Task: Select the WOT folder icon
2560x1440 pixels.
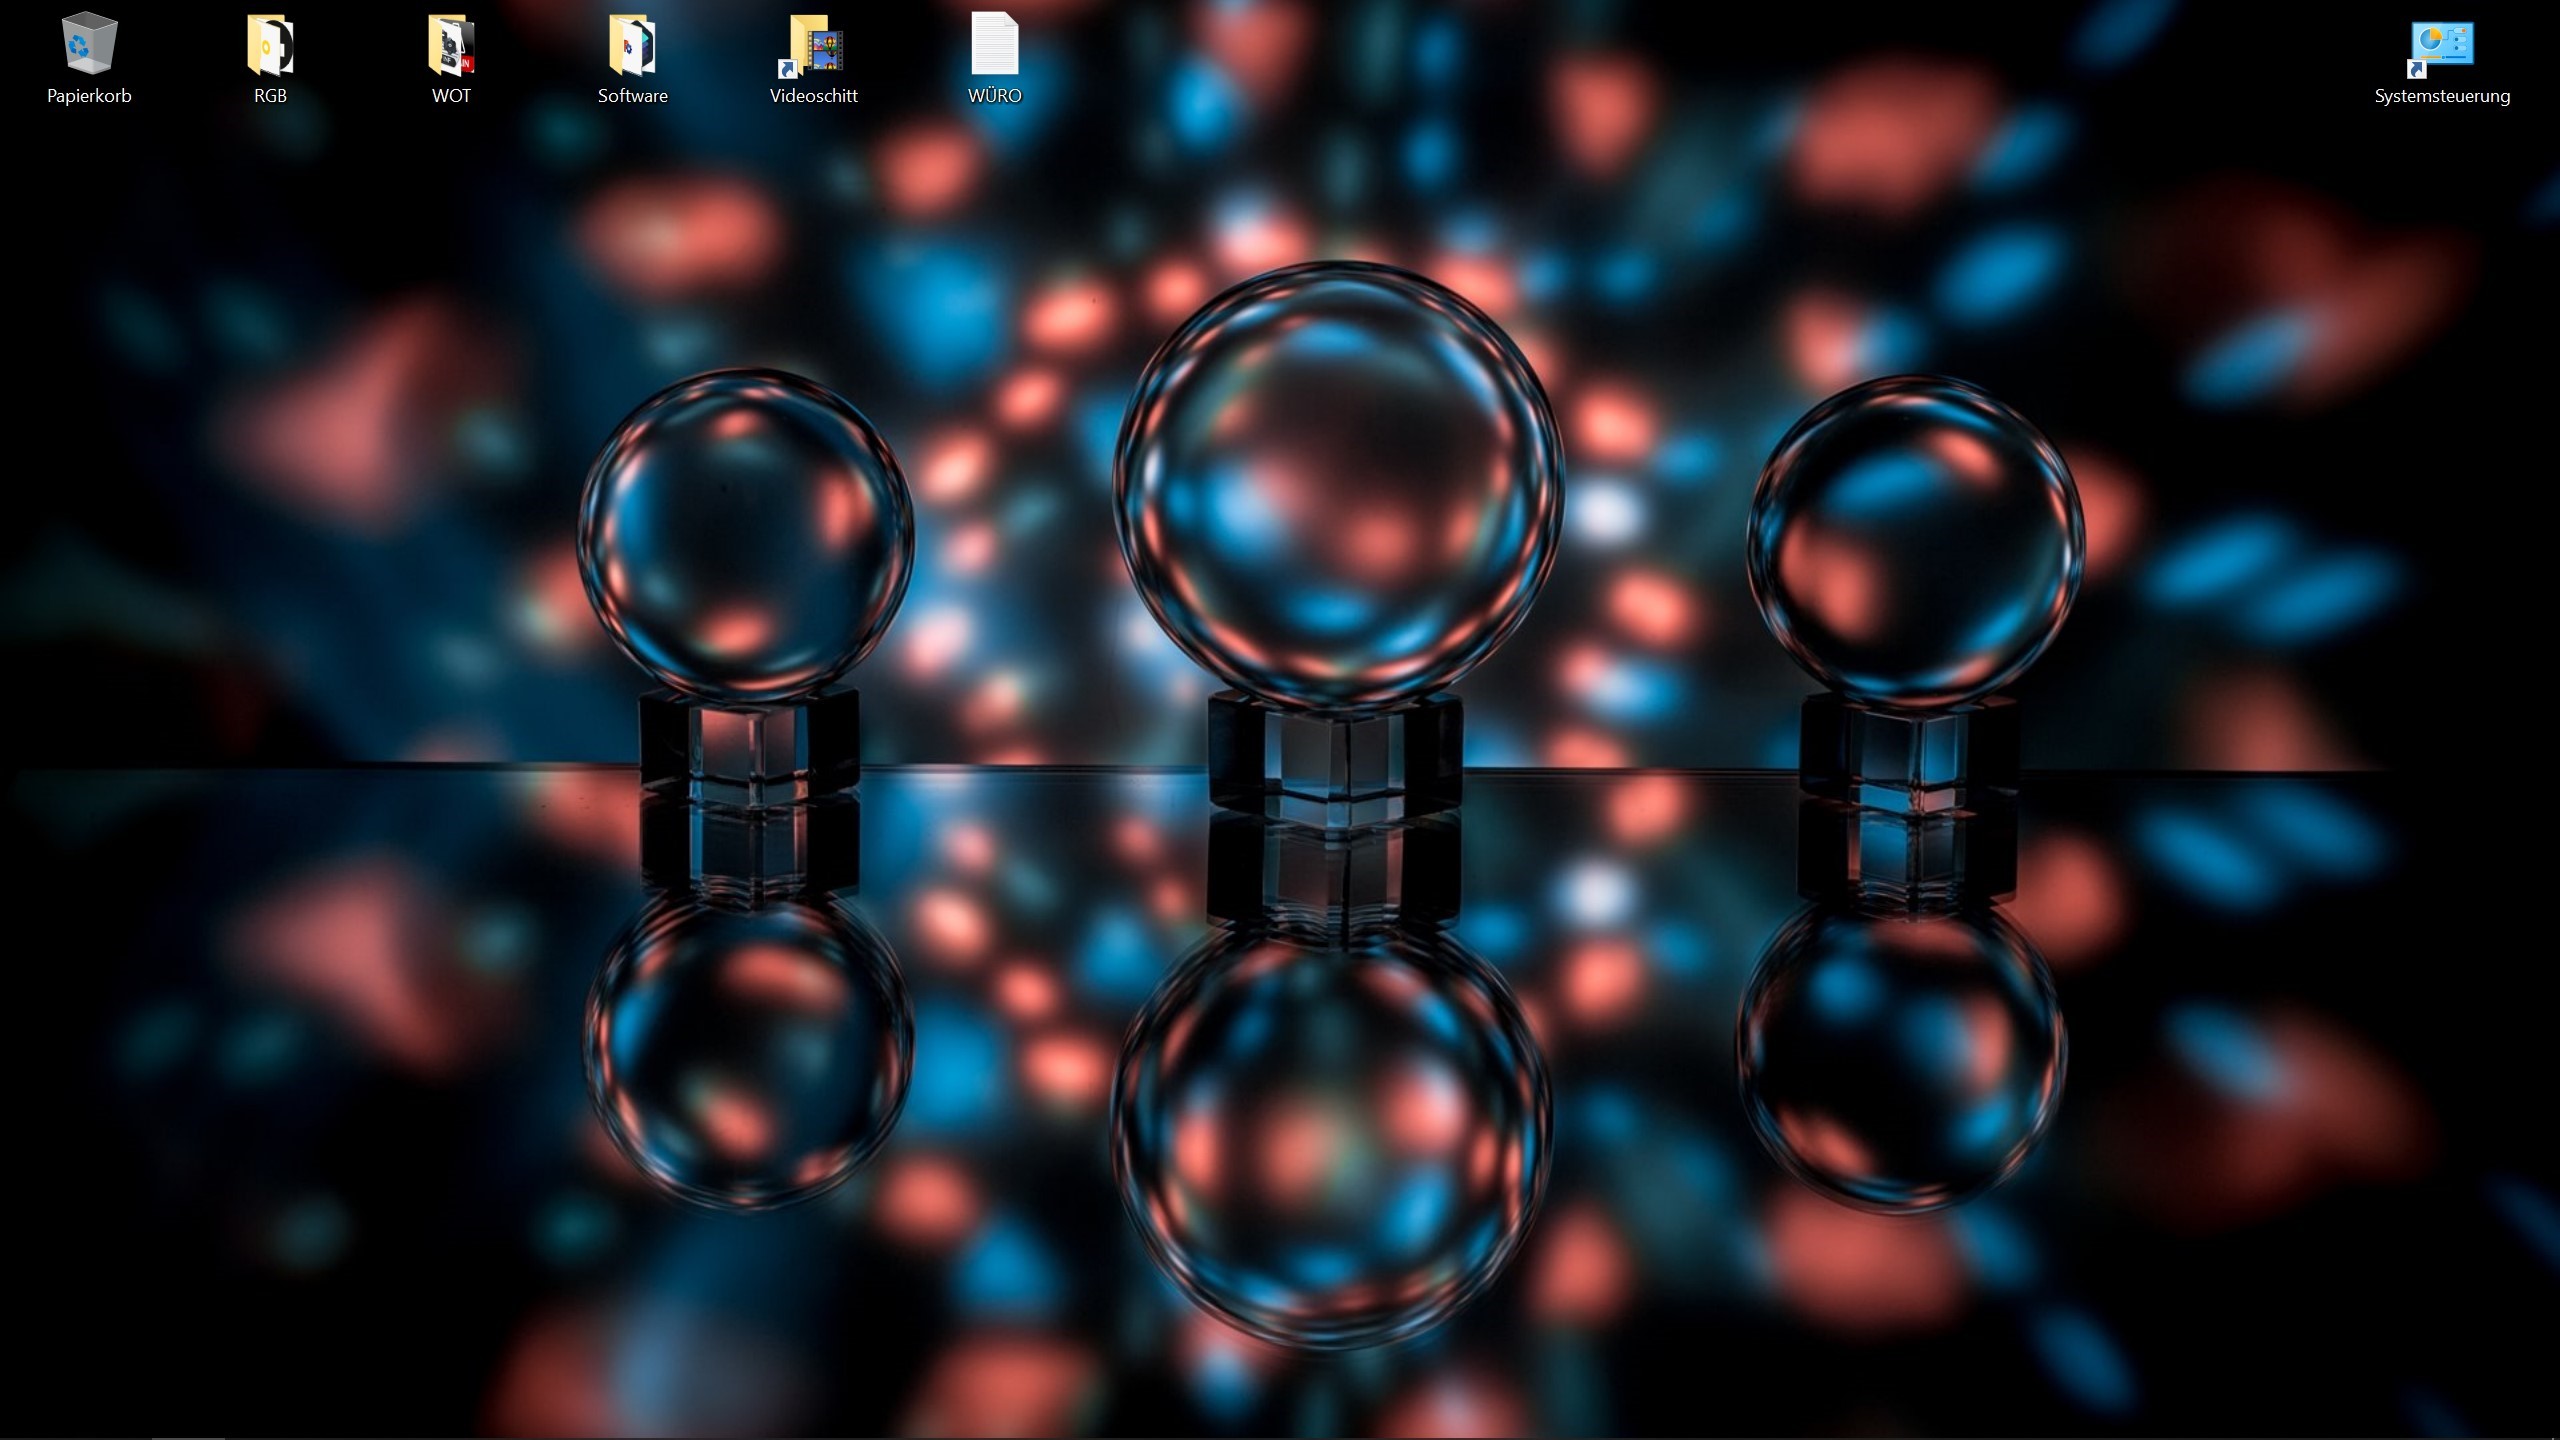Action: (x=451, y=45)
